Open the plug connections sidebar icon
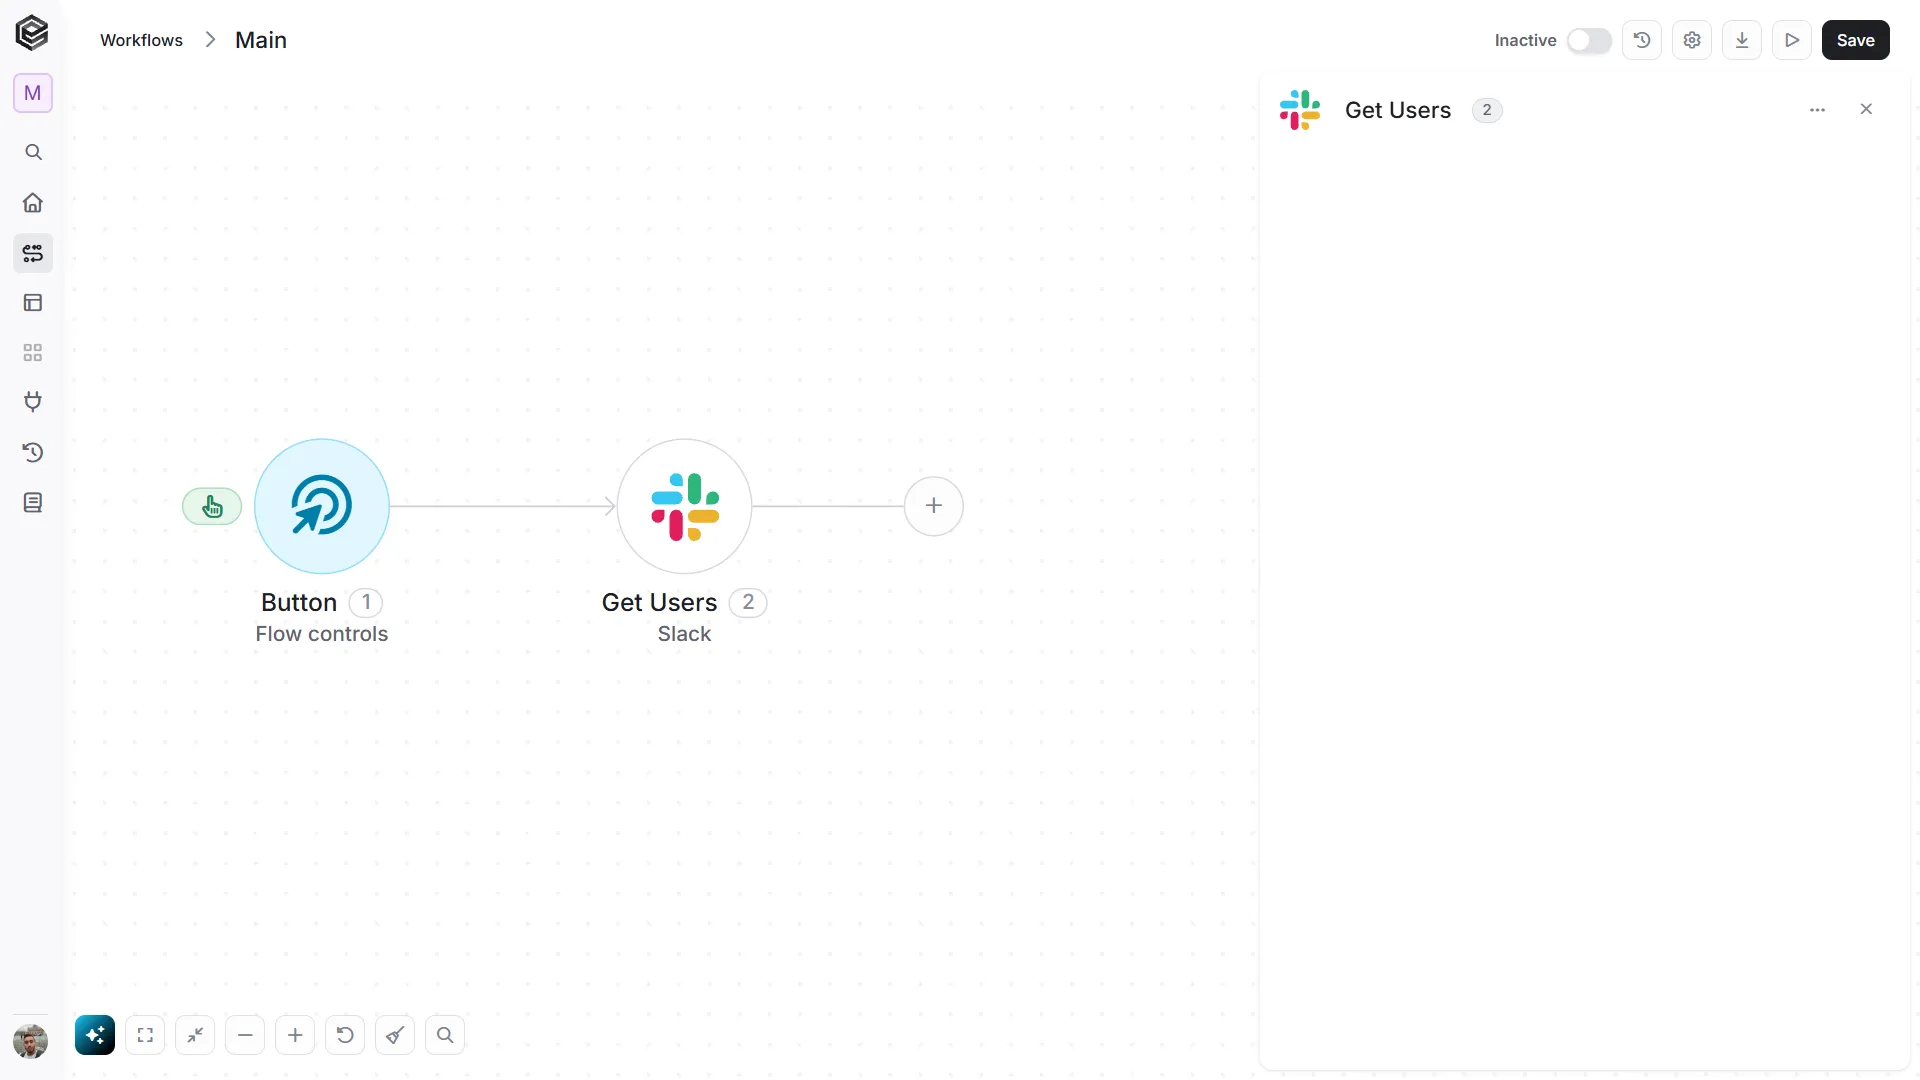 tap(33, 402)
